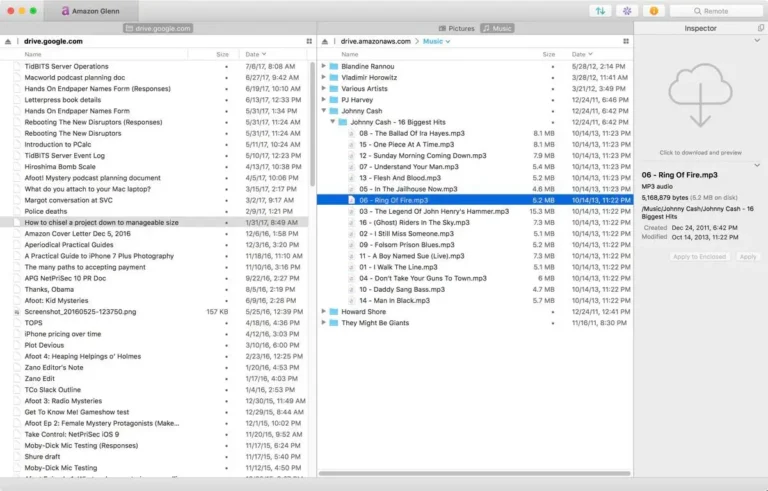Click right pane Size column header
This screenshot has width=768, height=491.
549,54
